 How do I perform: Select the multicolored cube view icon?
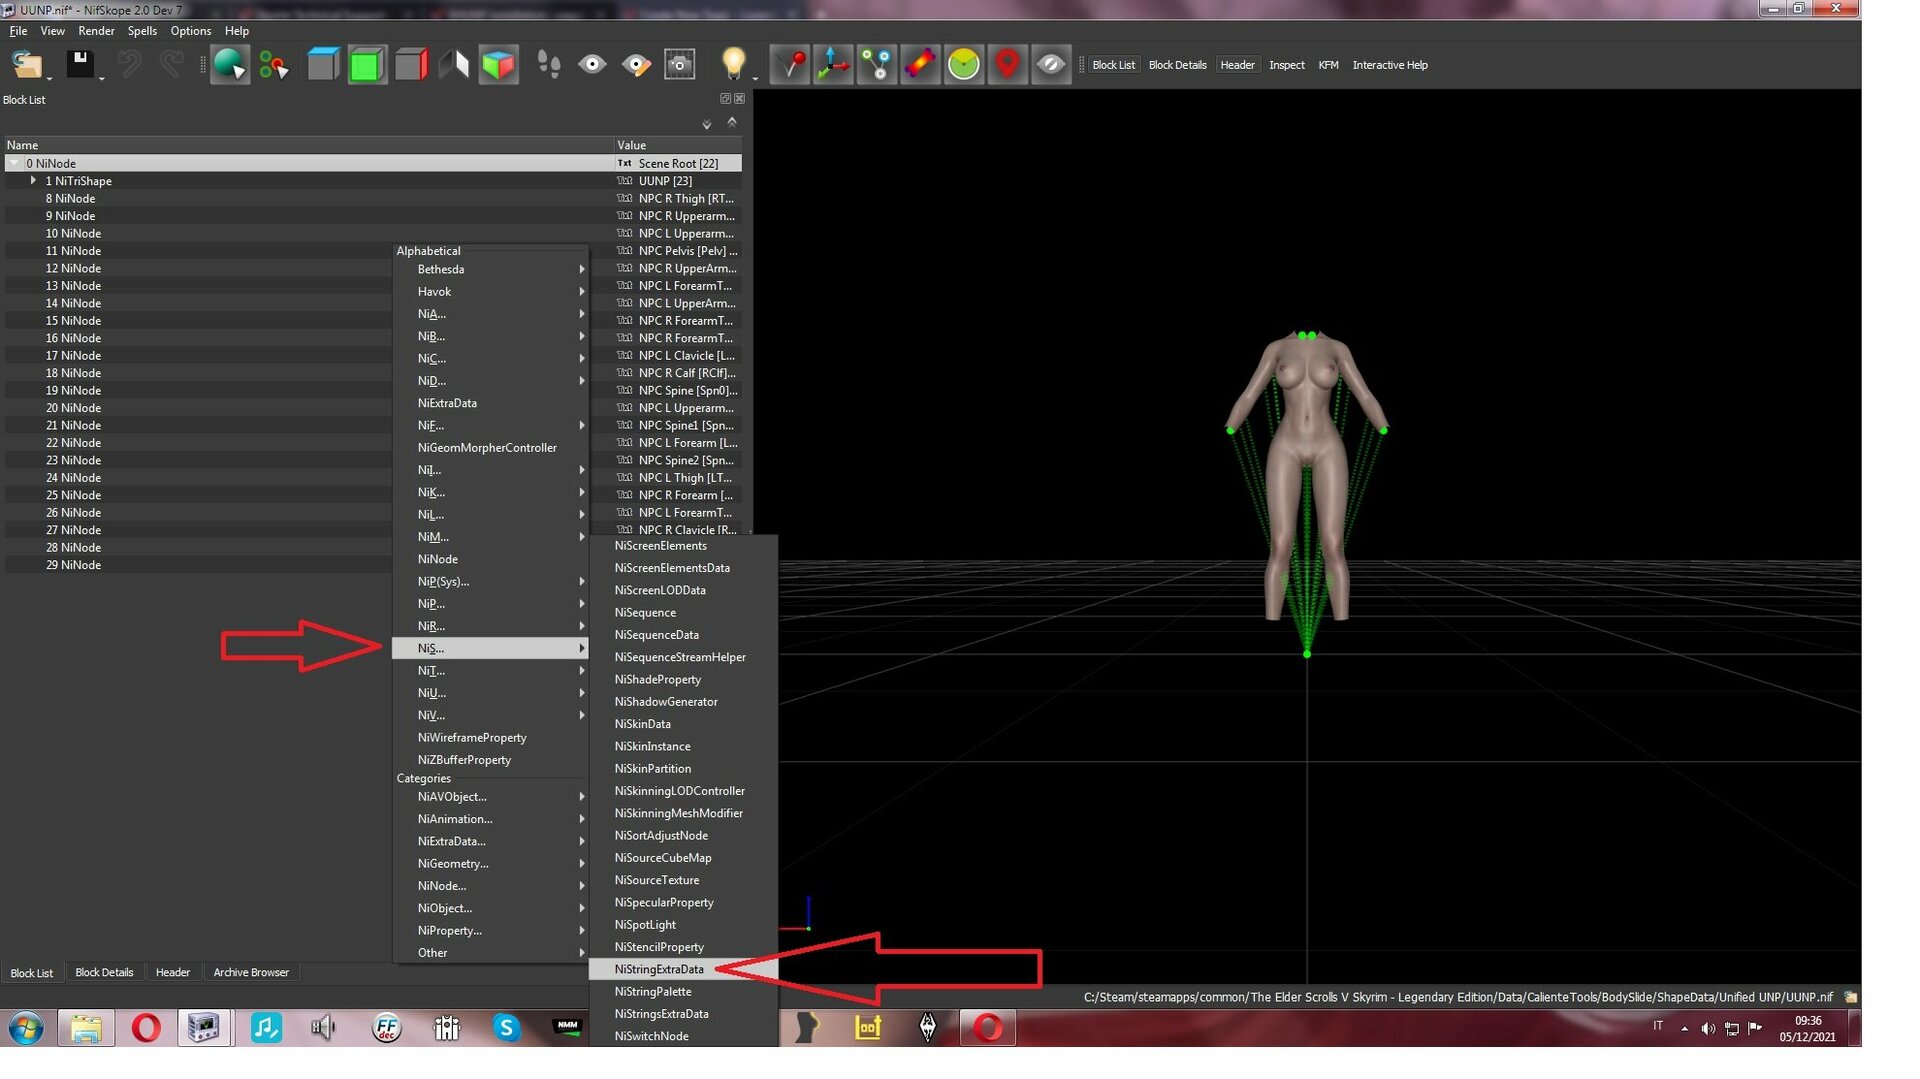point(499,65)
